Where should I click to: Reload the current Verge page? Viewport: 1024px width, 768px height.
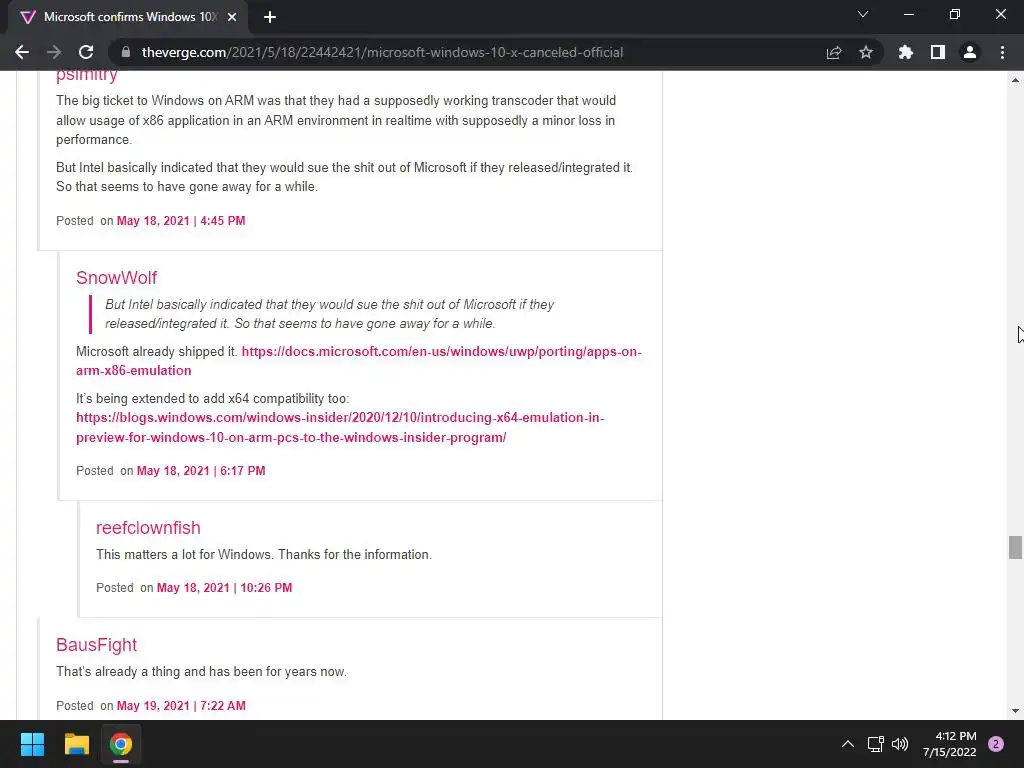pos(86,52)
